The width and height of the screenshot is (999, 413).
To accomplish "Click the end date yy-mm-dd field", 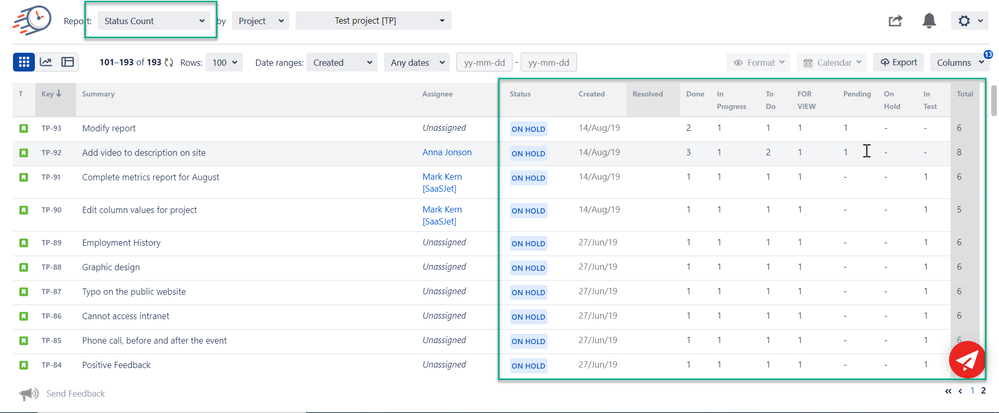I will click(x=549, y=62).
